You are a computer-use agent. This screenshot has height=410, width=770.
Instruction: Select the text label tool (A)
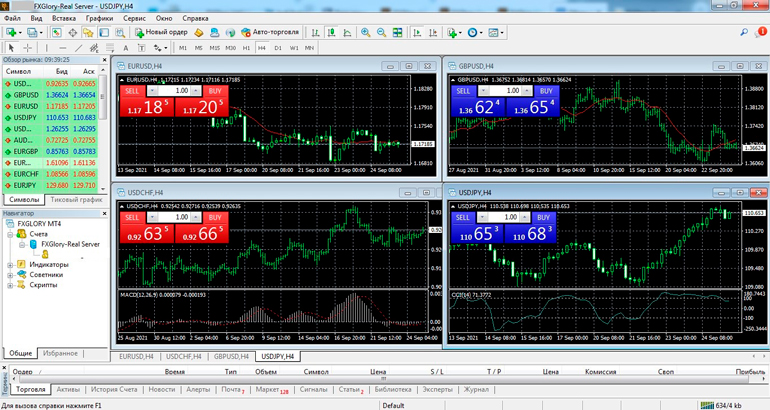[126, 48]
